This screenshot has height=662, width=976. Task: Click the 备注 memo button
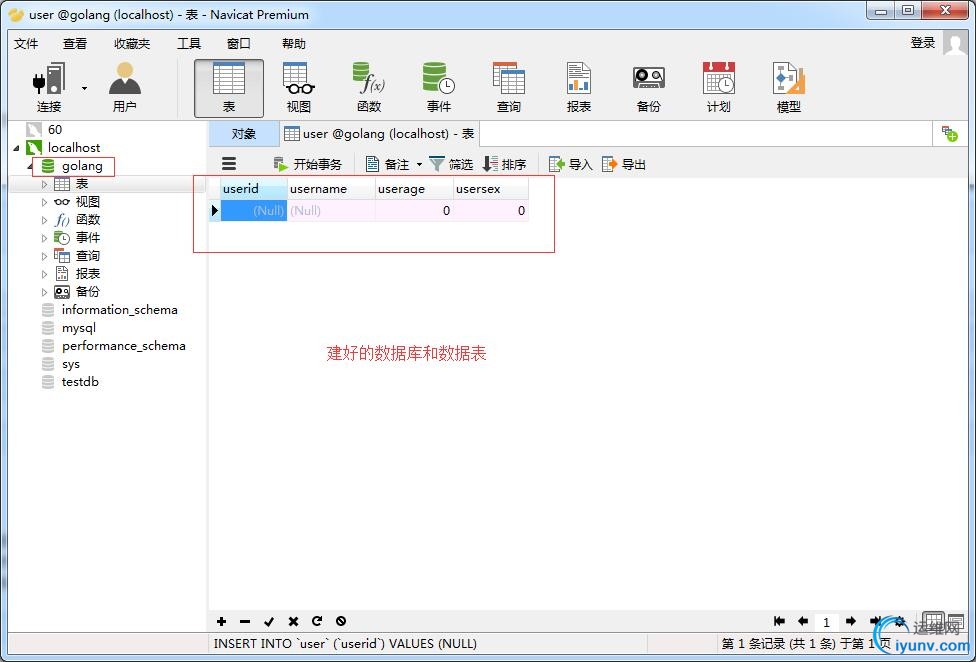(x=388, y=164)
